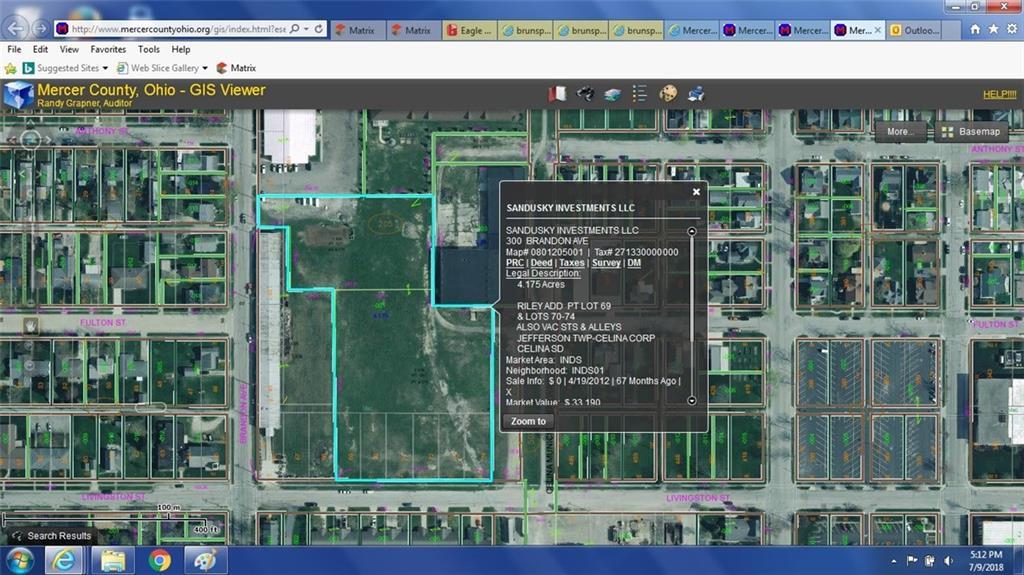Expand the Search Results panel
This screenshot has height=575, width=1024.
click(51, 536)
